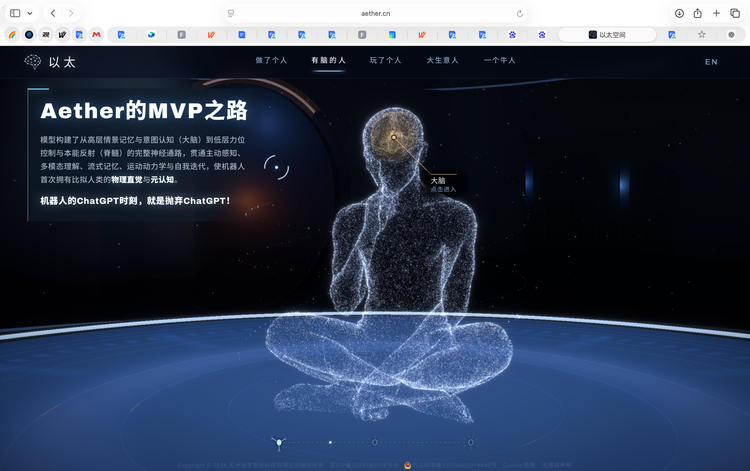The image size is (750, 471).
Task: Click the Aether brain logo
Action: 33,62
